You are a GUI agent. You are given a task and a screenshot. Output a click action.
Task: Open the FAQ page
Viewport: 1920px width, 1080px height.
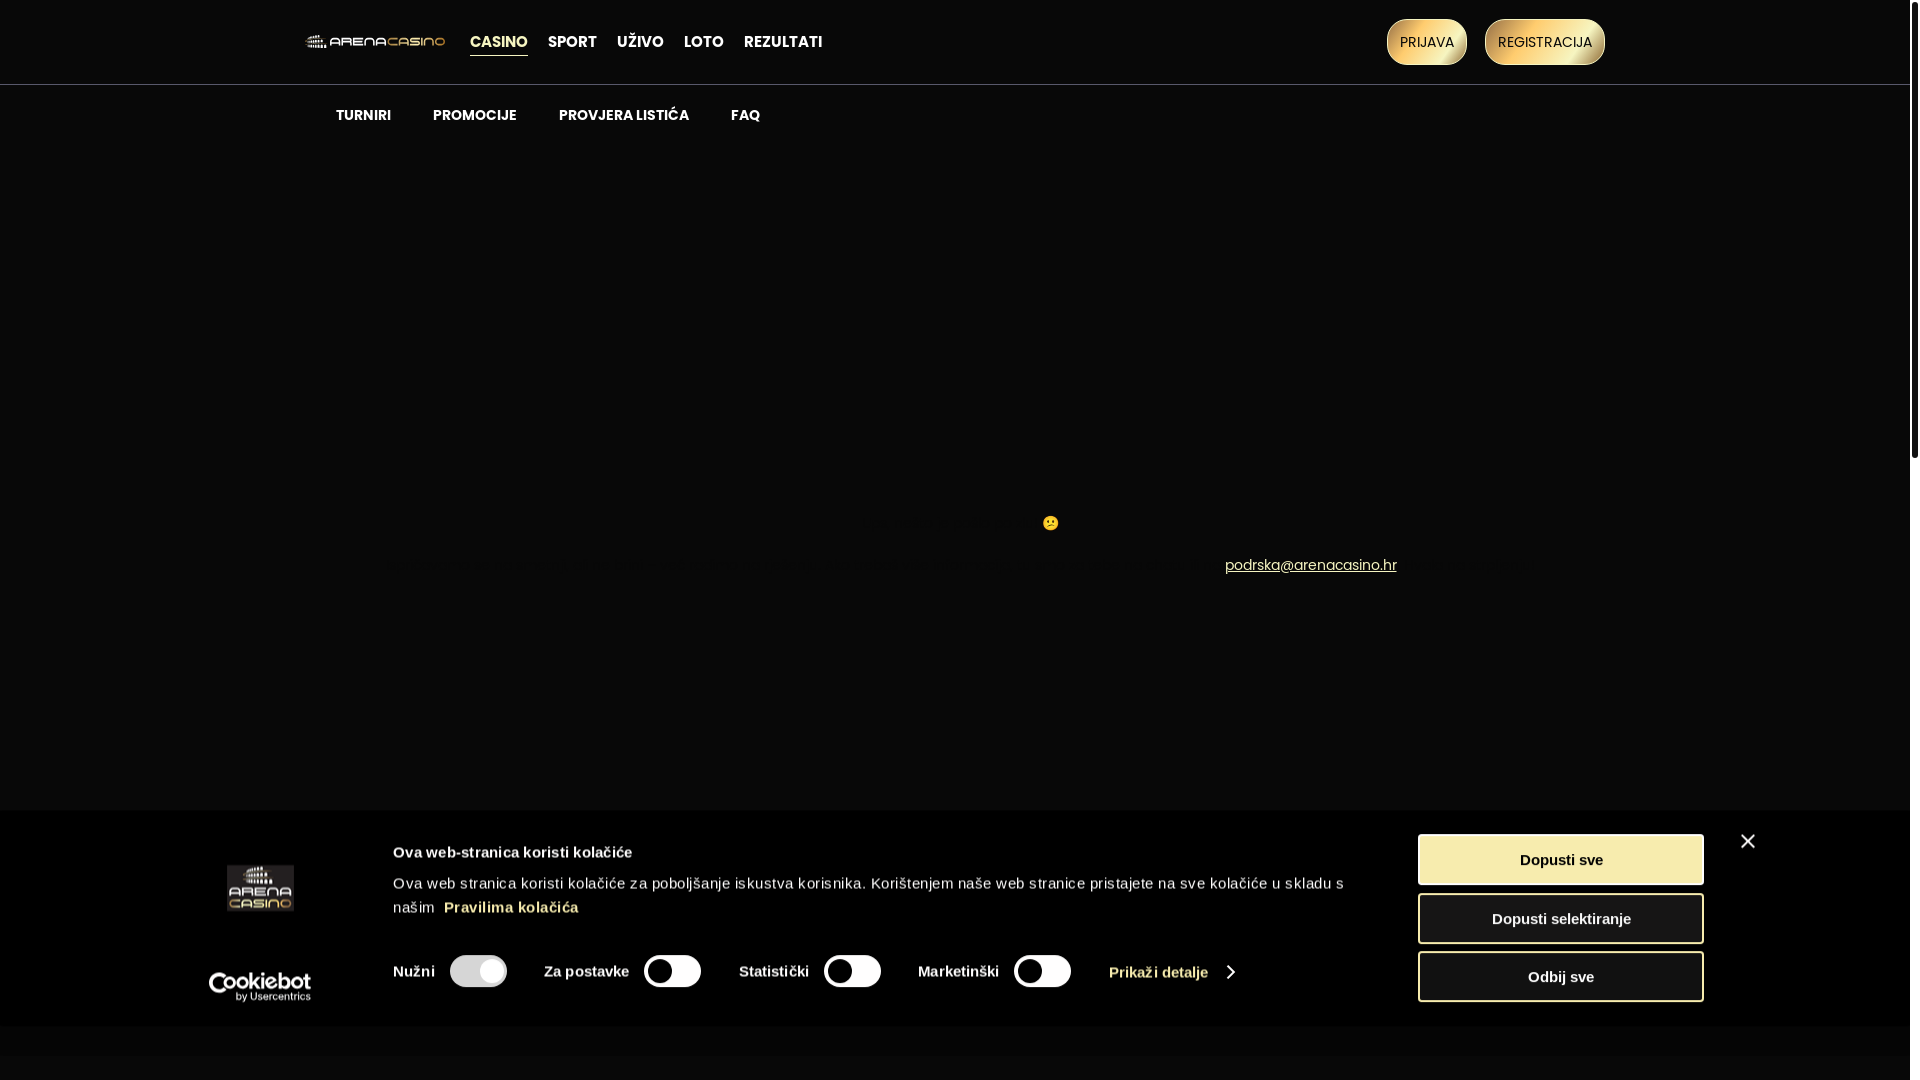tap(745, 115)
